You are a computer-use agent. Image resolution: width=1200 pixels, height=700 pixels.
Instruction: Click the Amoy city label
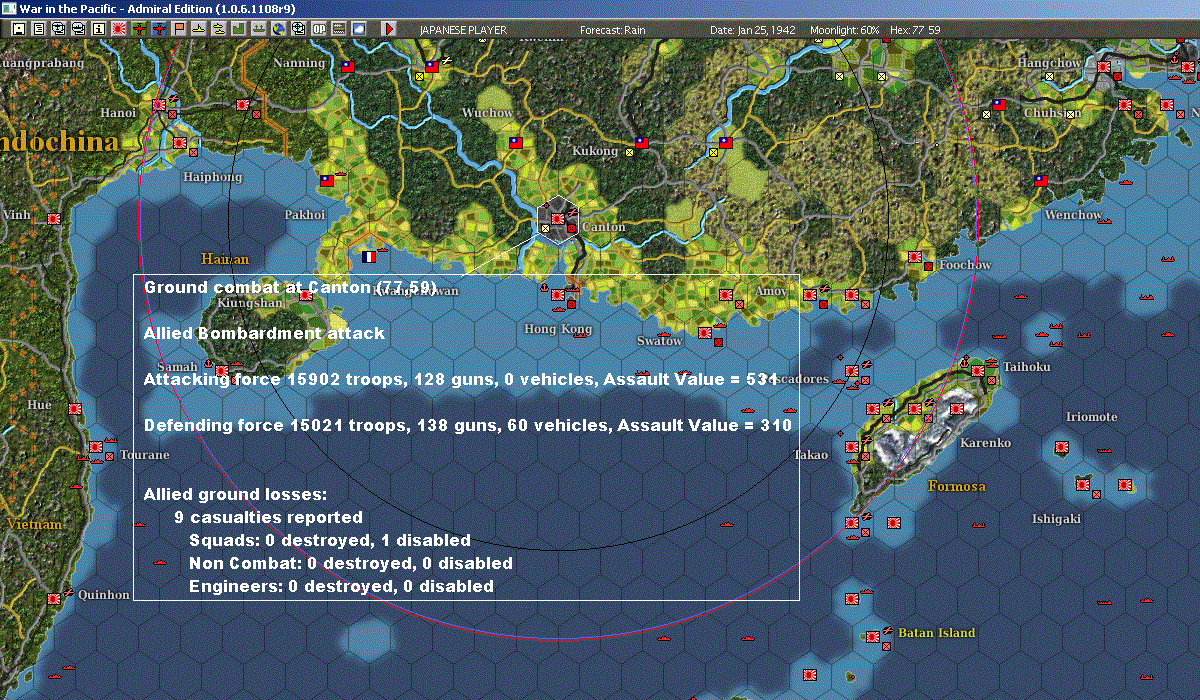click(771, 291)
